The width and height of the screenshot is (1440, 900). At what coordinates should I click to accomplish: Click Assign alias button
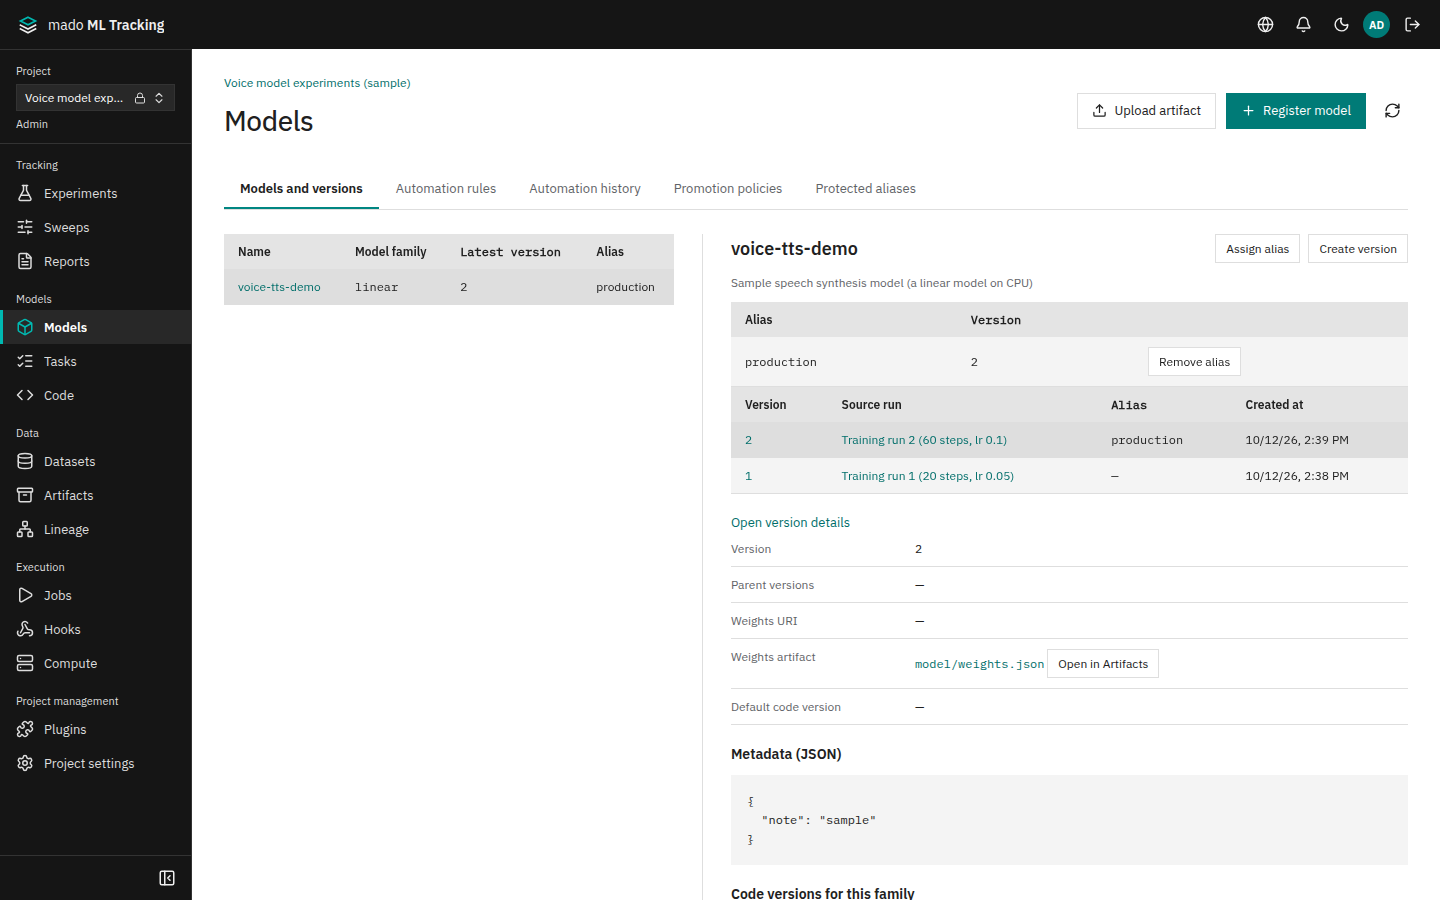pos(1257,249)
